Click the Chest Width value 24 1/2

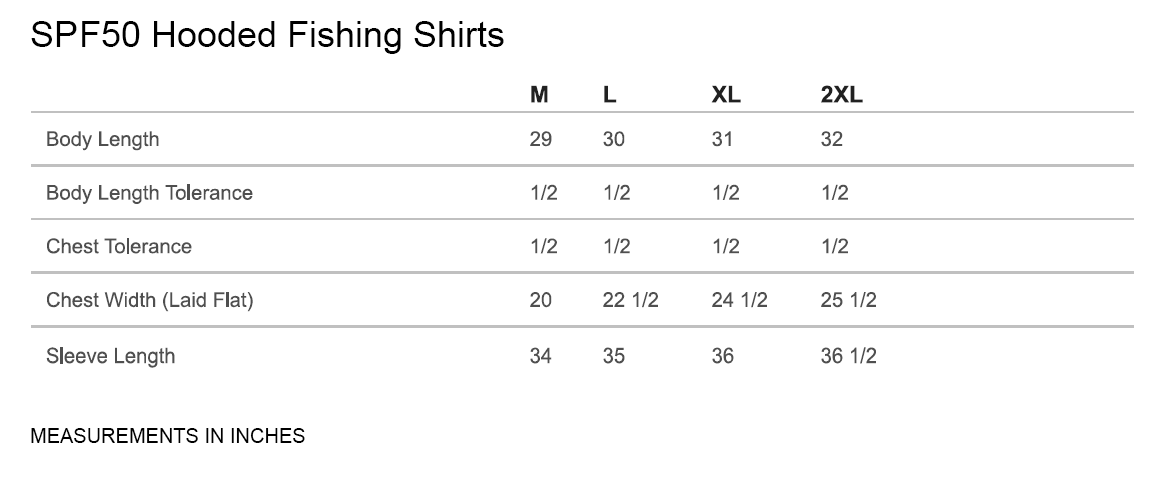(x=739, y=300)
